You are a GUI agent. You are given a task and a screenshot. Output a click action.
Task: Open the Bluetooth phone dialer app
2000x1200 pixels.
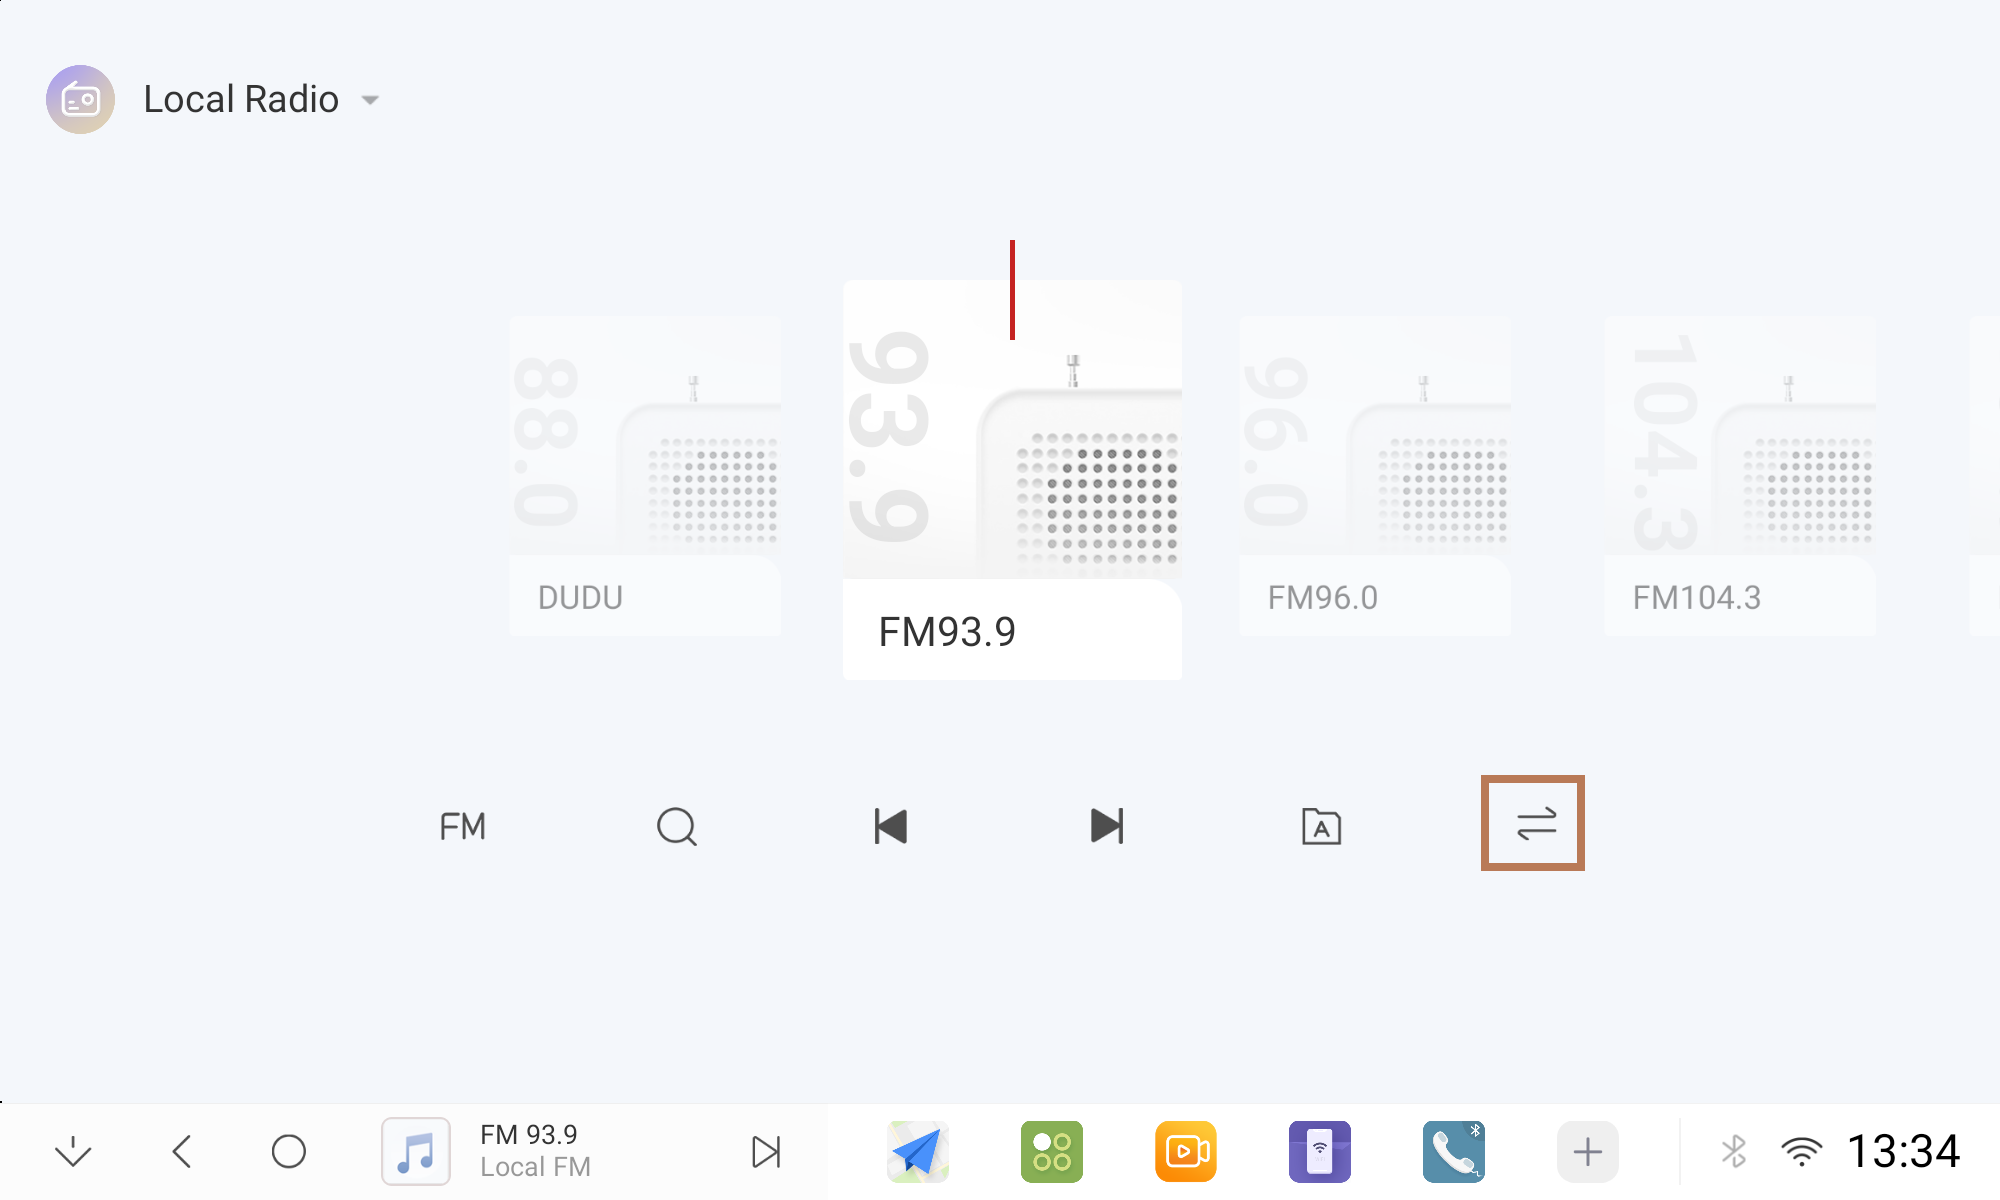click(x=1454, y=1152)
